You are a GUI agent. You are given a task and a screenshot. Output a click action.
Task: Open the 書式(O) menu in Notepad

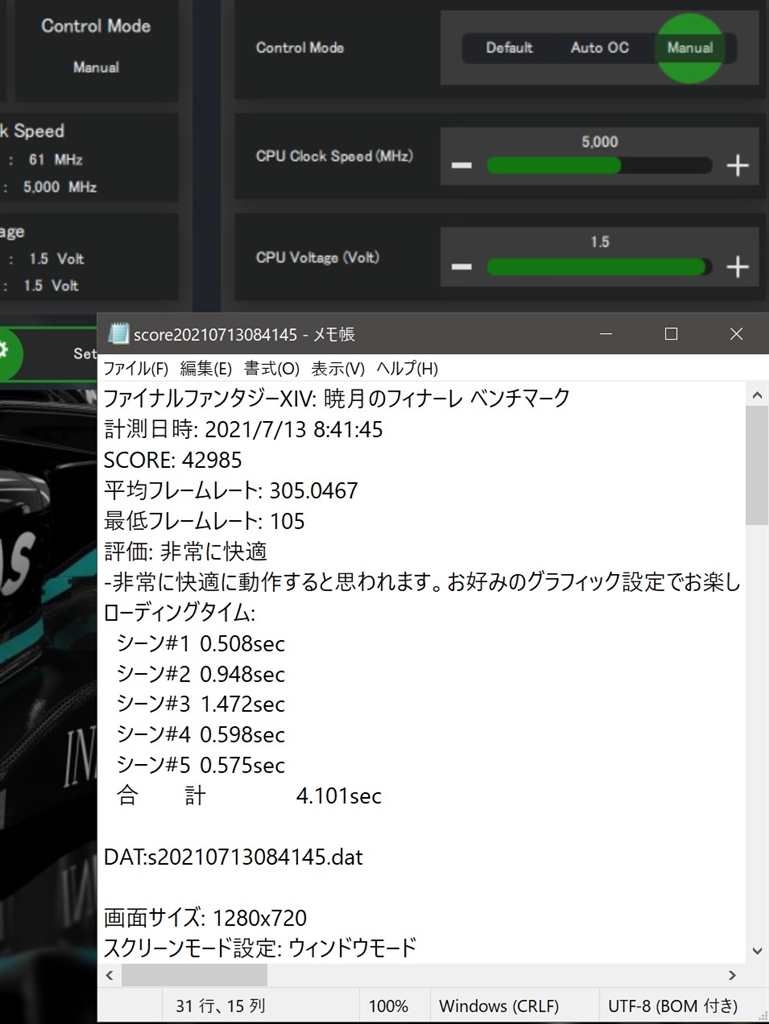272,368
